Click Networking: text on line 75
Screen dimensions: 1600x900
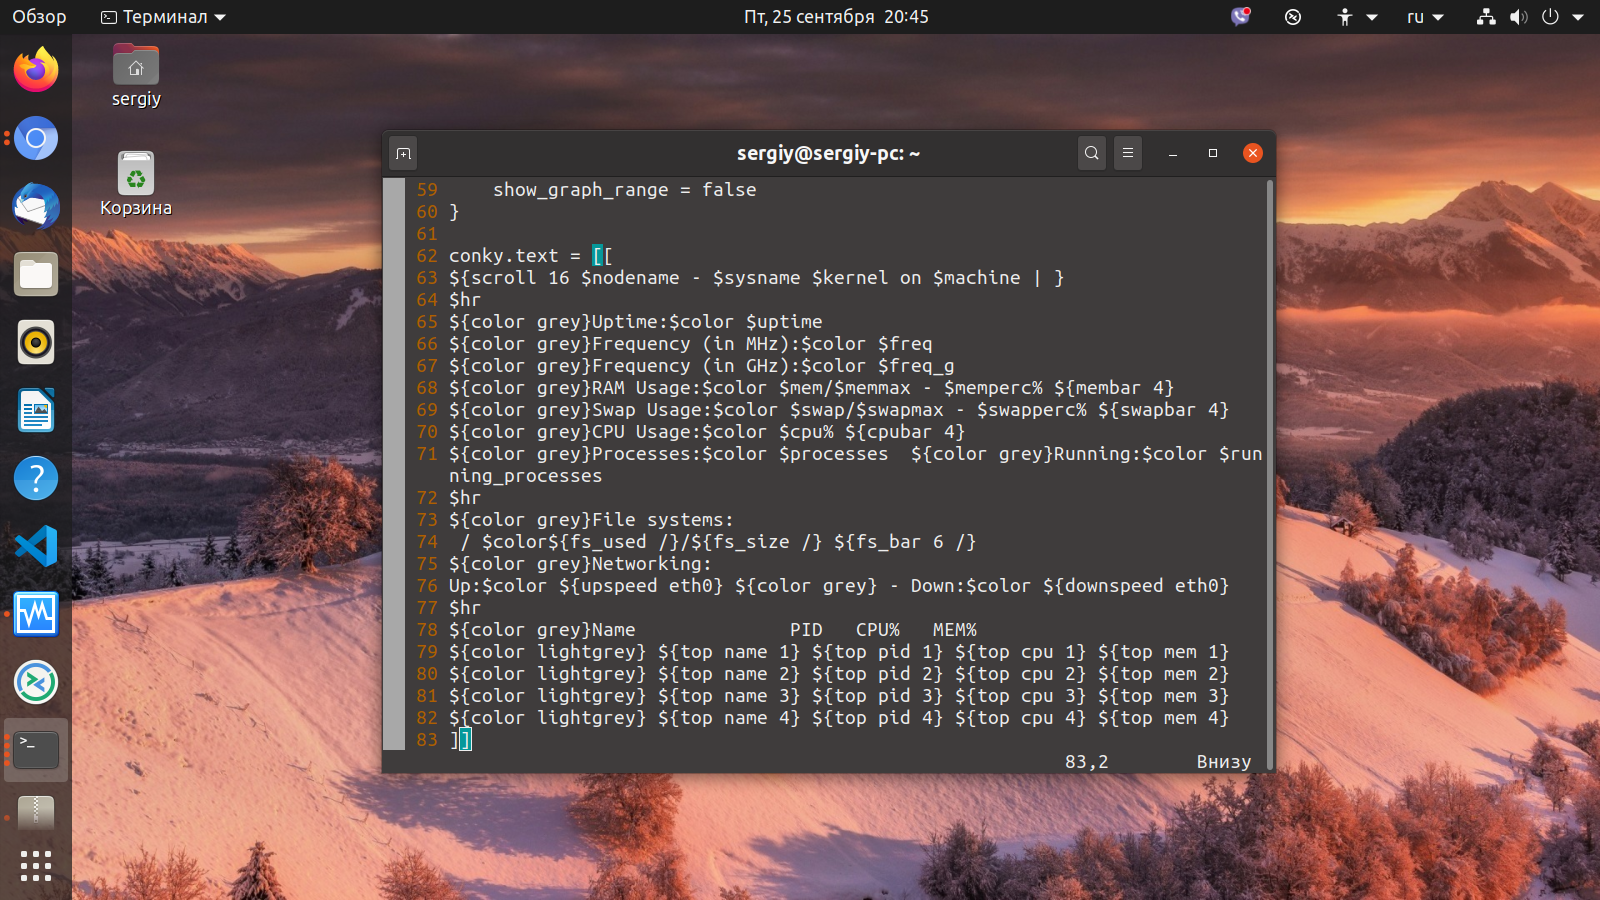pos(652,564)
